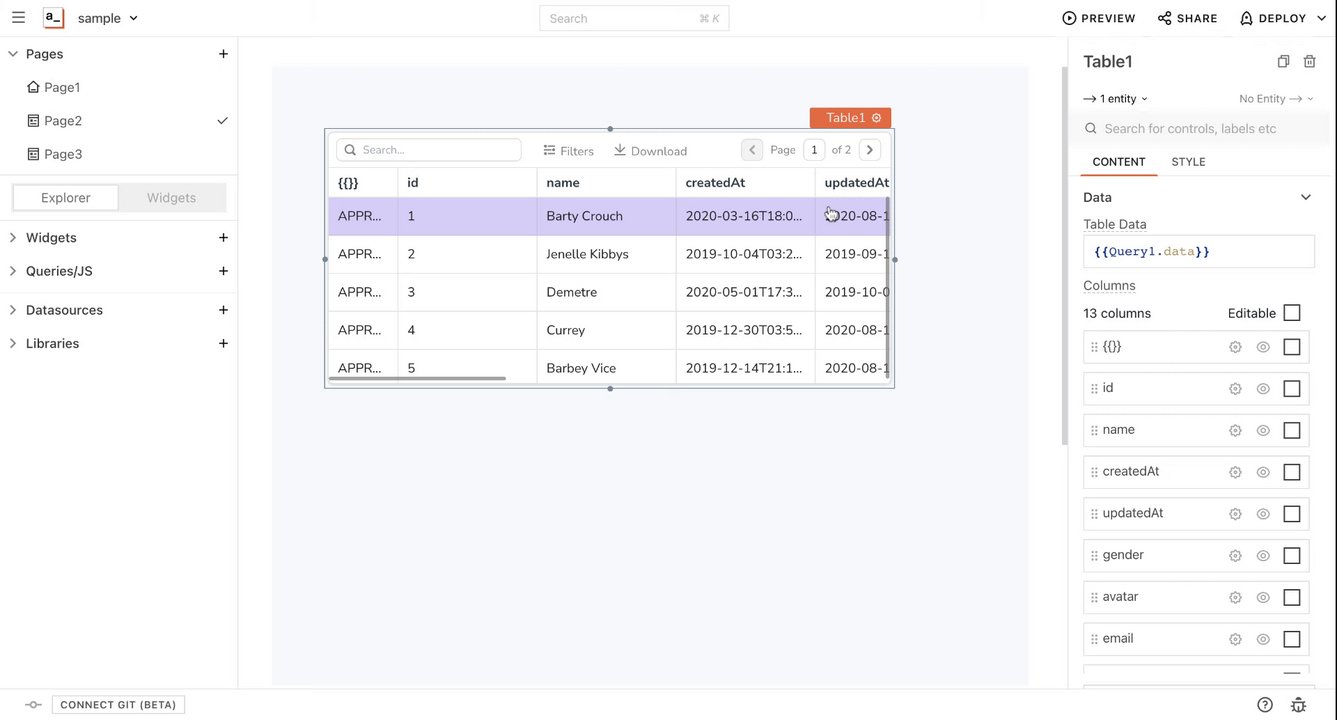Switch to the Widgets tab
1337x720 pixels.
pyautogui.click(x=171, y=198)
